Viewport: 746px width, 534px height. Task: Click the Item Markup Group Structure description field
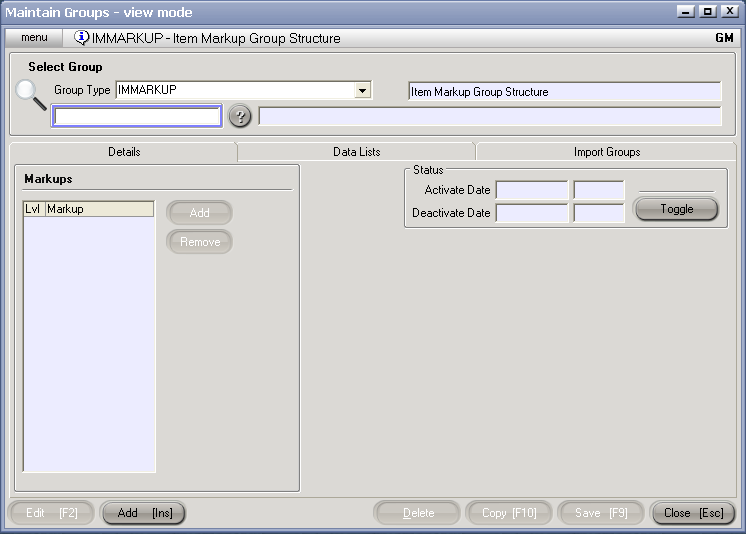click(x=565, y=91)
